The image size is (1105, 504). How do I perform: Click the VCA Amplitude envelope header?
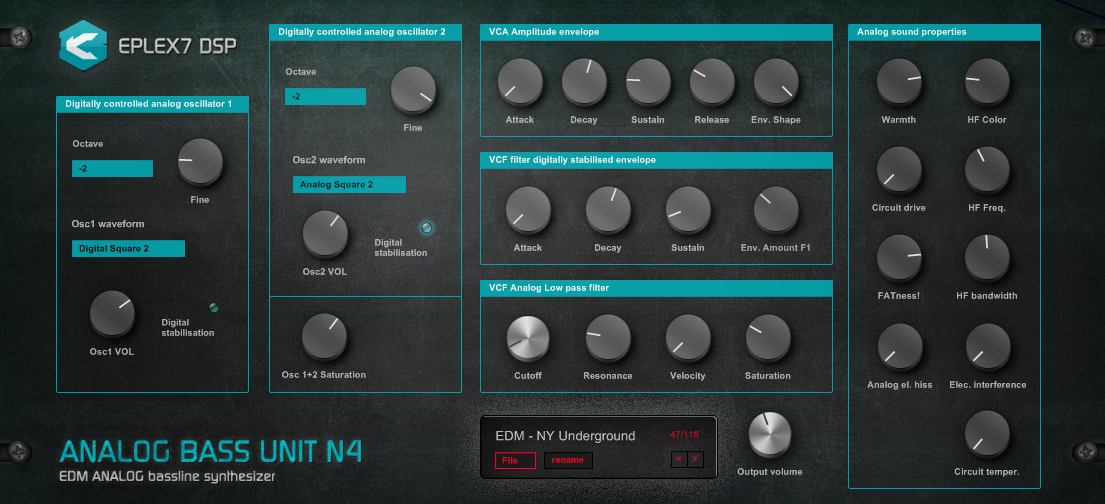pos(656,32)
